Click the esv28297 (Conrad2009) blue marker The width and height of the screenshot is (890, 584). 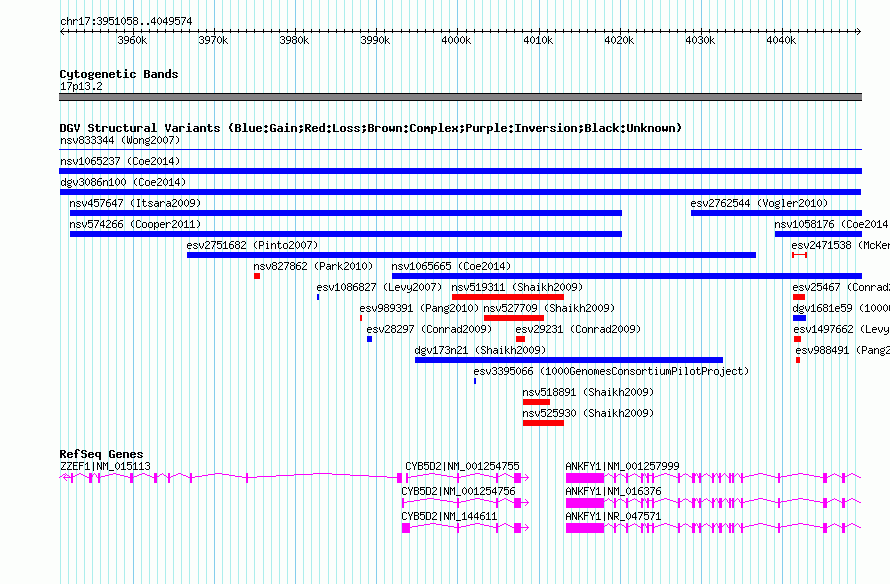pos(370,339)
